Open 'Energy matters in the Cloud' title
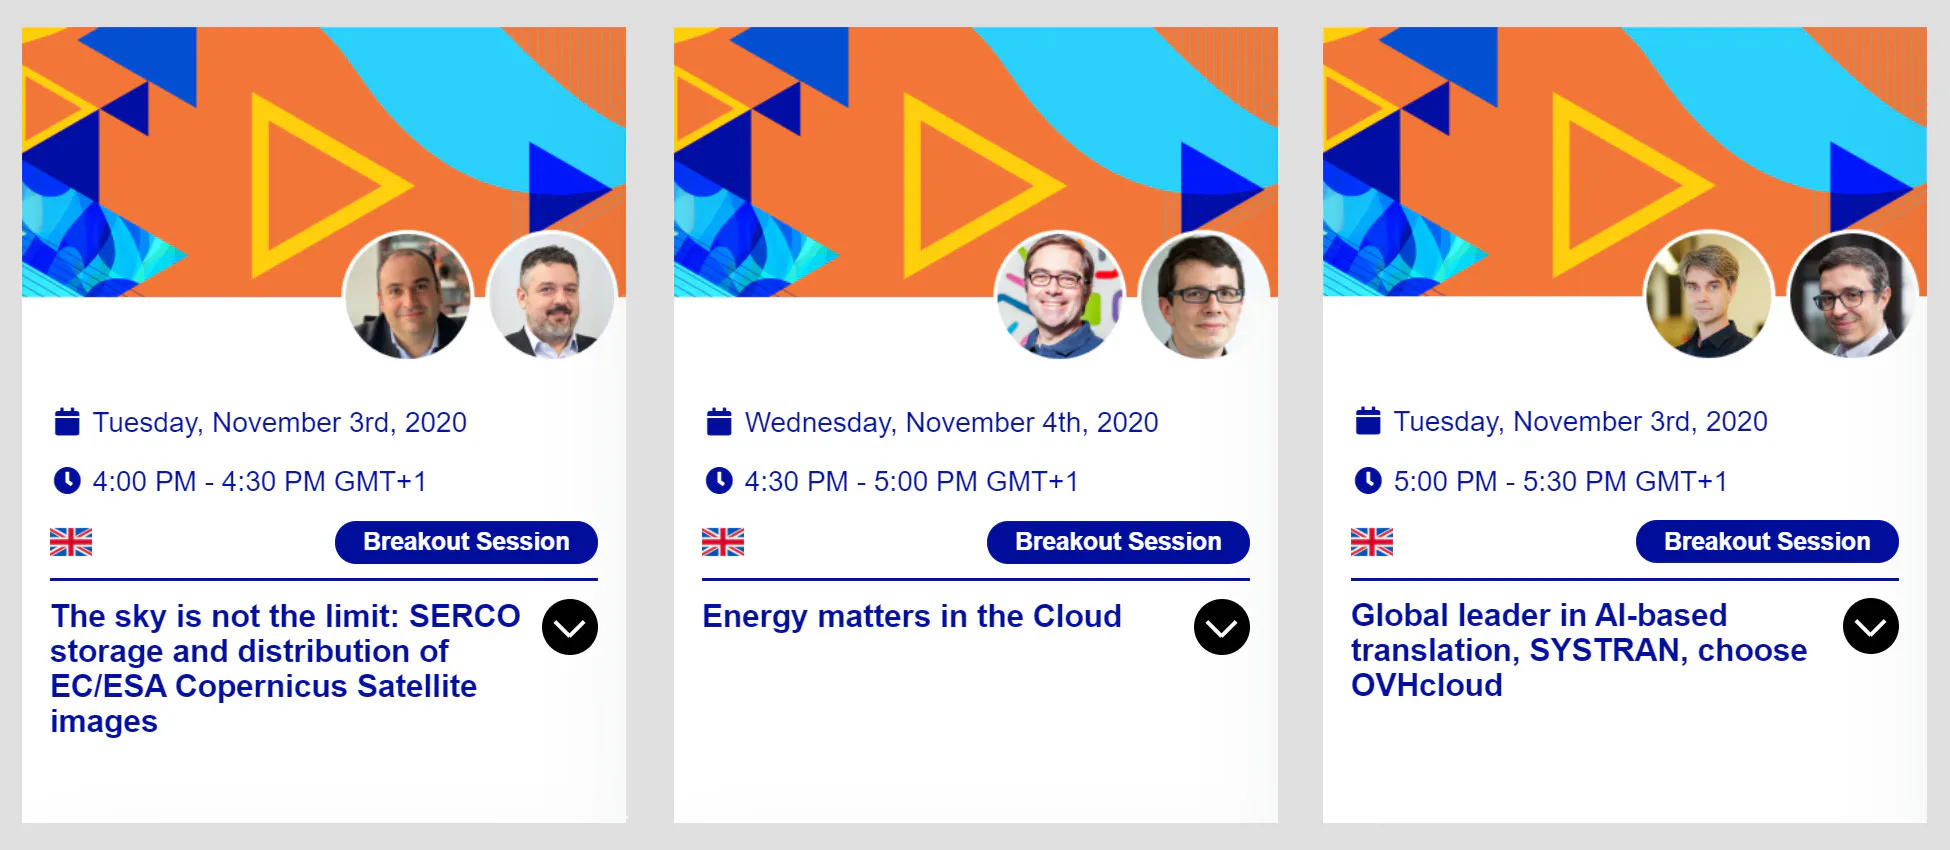Viewport: 1950px width, 850px height. (912, 616)
